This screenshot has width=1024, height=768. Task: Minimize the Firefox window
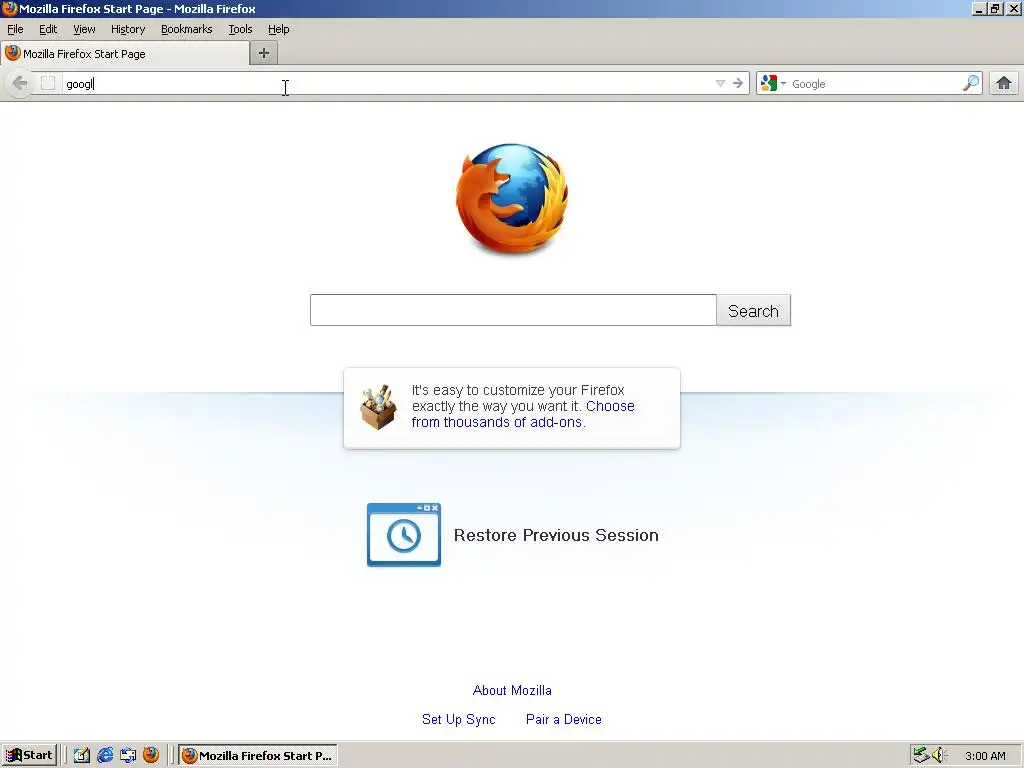[978, 8]
